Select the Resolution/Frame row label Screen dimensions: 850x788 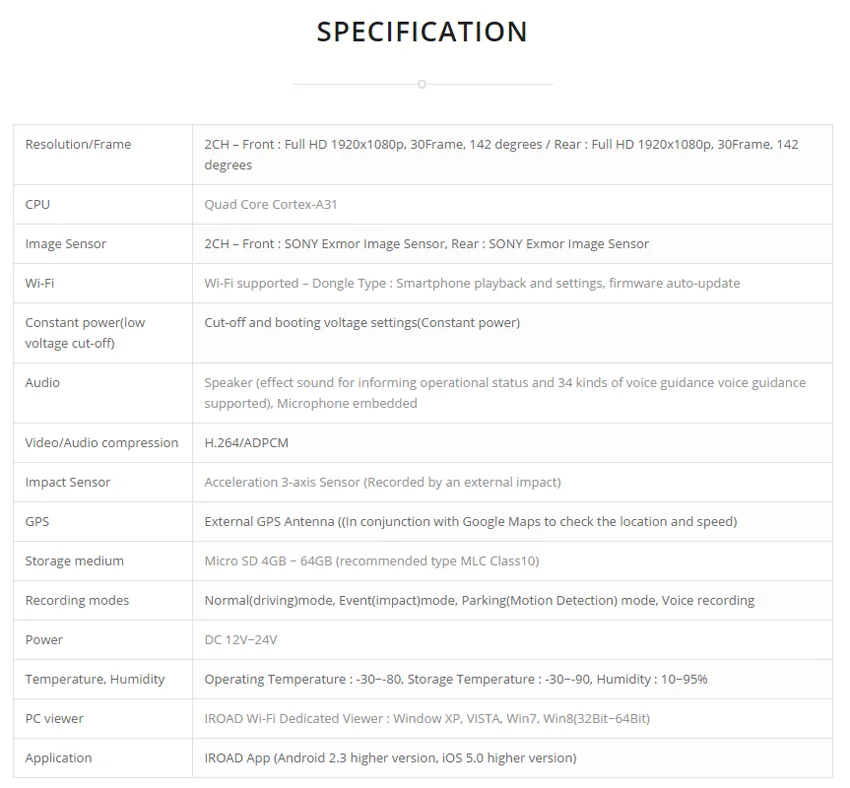click(x=78, y=144)
